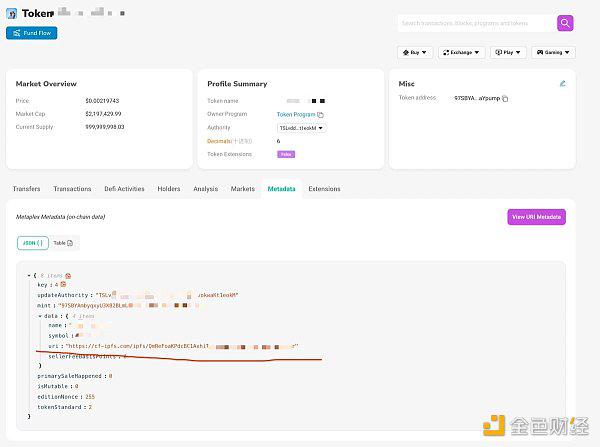Open the Exchange dropdown menu

(x=462, y=52)
